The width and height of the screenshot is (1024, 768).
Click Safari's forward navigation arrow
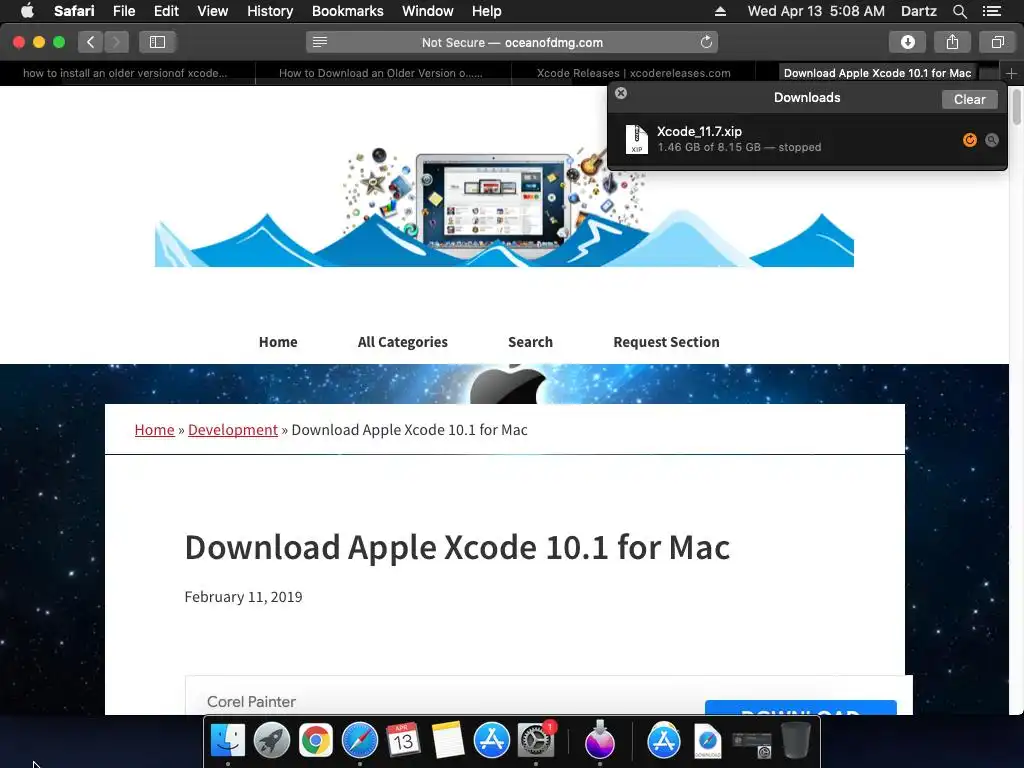click(x=116, y=42)
